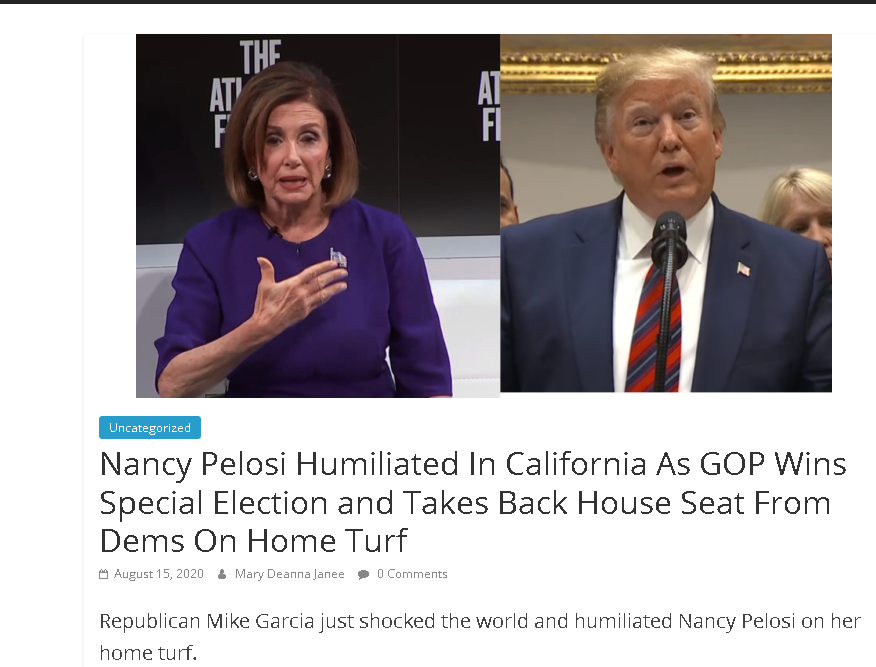
Task: Visit author Mary Deanna Janee's page
Action: (x=289, y=574)
